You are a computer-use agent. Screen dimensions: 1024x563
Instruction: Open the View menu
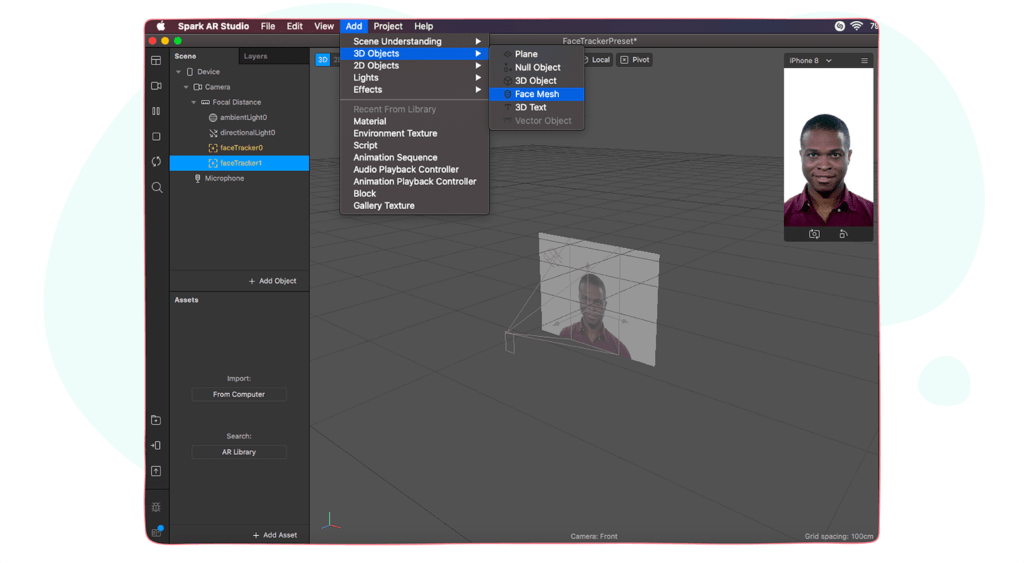click(324, 26)
